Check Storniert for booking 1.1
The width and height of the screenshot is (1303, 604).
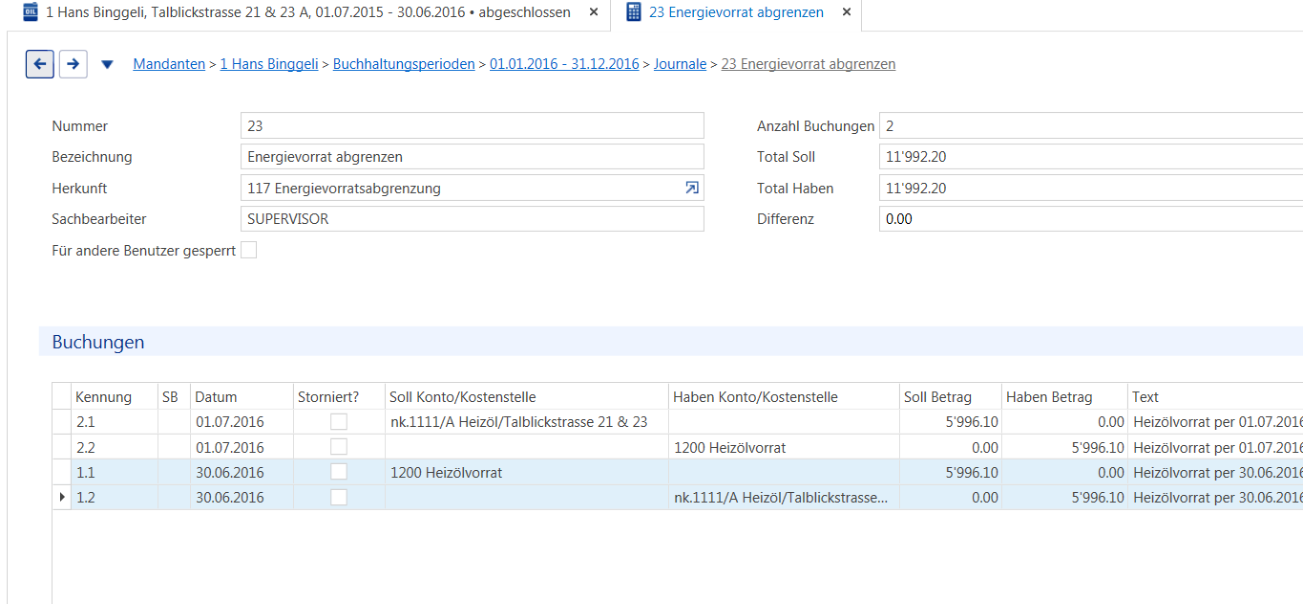(339, 472)
